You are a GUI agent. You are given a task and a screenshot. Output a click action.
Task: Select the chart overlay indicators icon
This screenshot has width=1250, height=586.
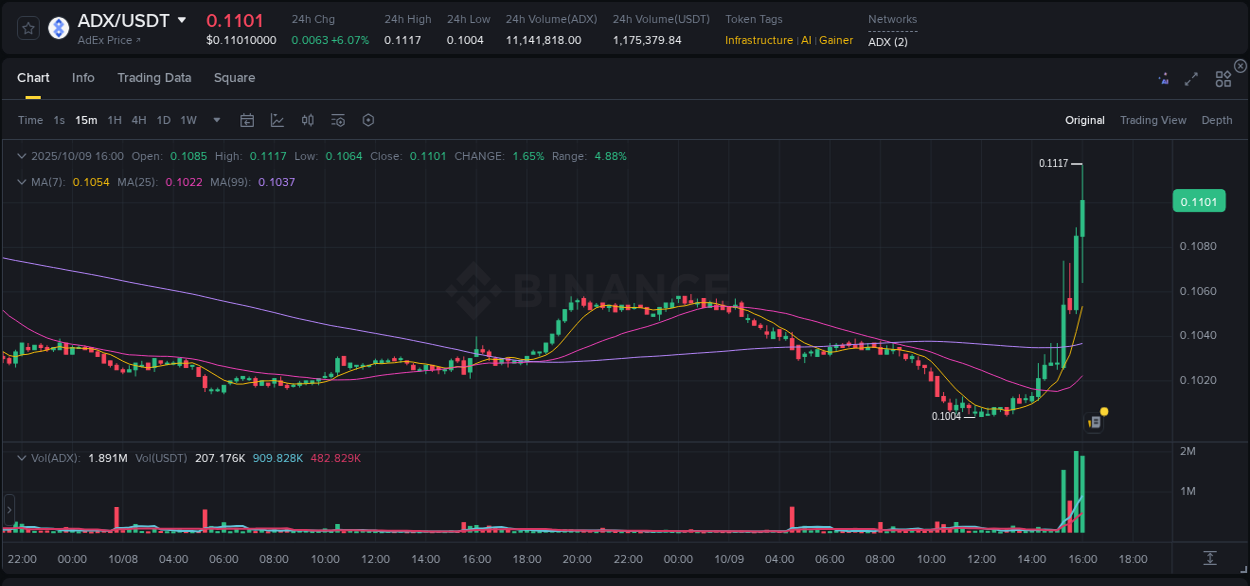click(277, 119)
